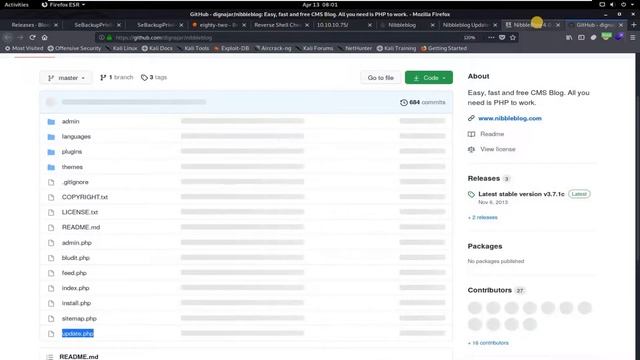This screenshot has height=360, width=640.
Task: Open the sitemap.php file
Action: [x=79, y=319]
